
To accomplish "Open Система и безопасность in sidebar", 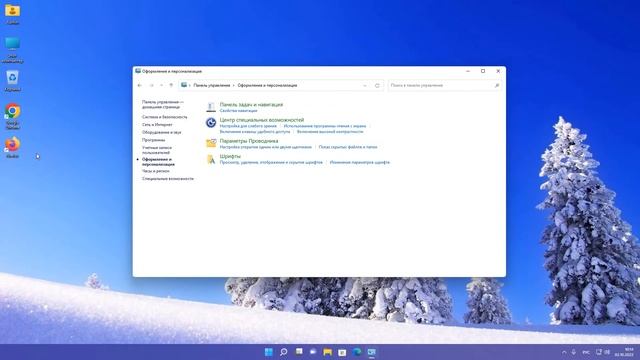I will [164, 117].
